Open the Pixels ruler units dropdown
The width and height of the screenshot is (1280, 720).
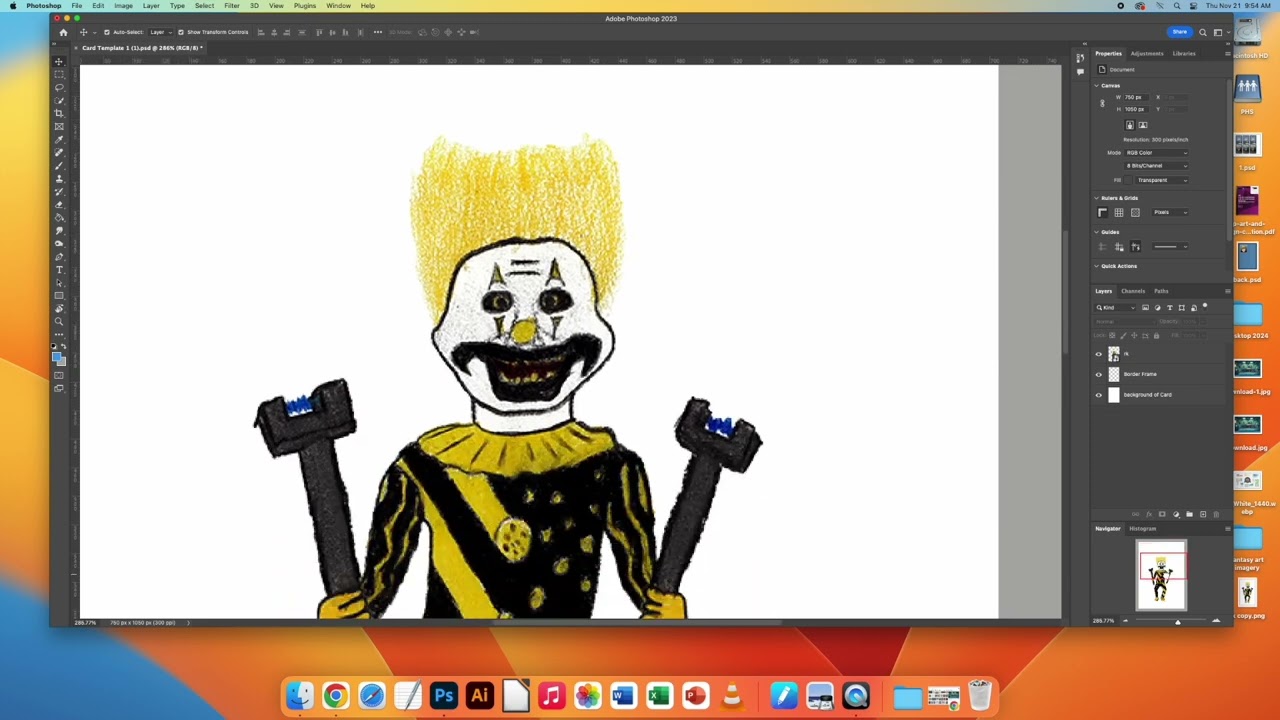click(1170, 212)
